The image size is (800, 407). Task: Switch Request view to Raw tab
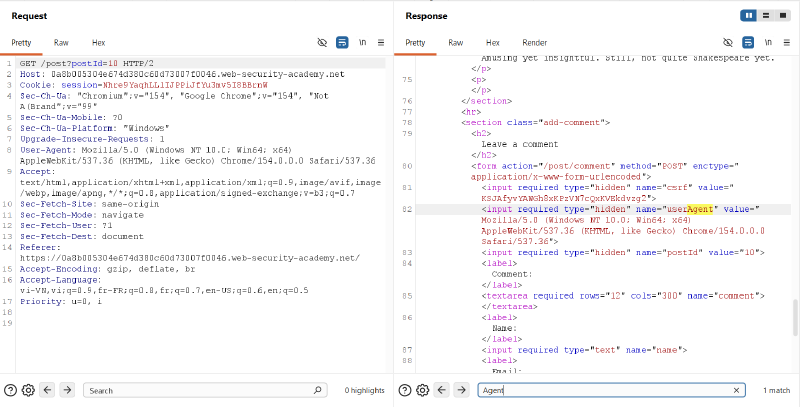point(61,43)
